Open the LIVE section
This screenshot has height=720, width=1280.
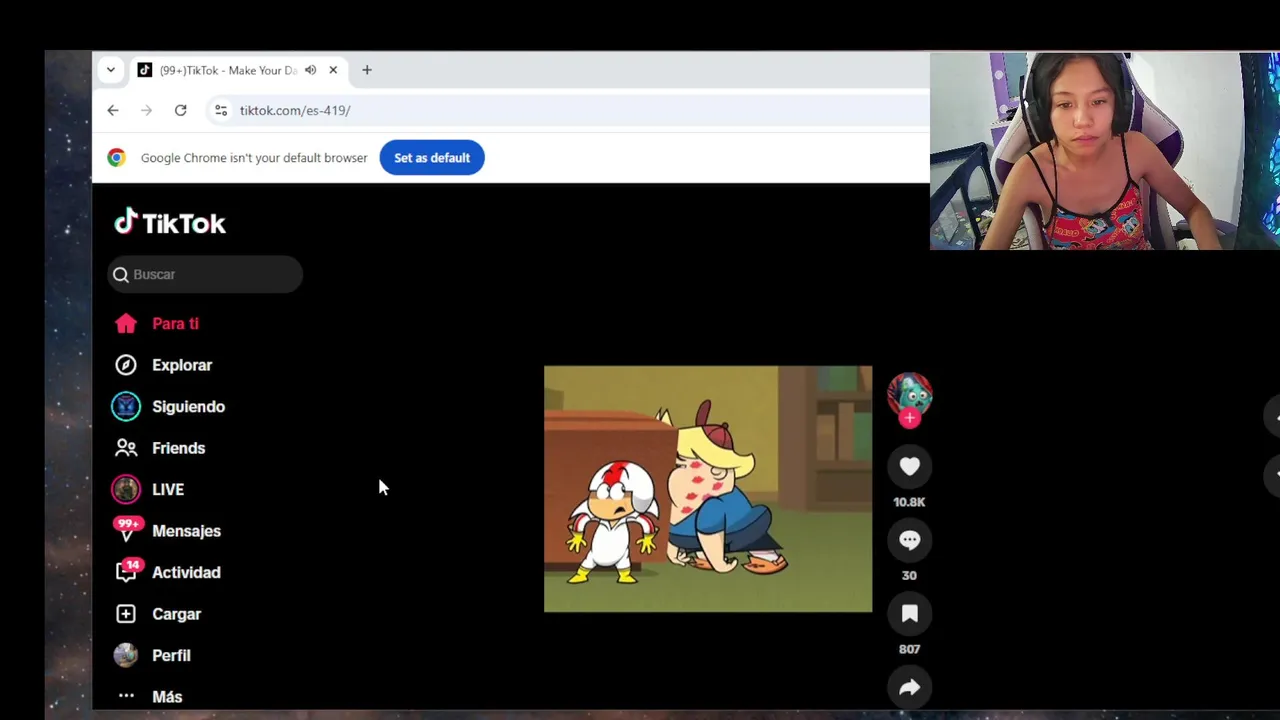[168, 490]
